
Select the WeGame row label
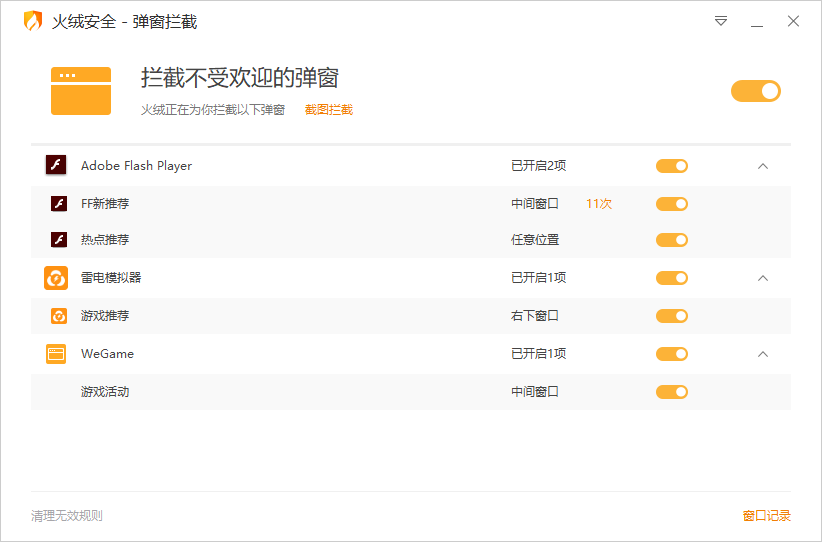pos(107,354)
